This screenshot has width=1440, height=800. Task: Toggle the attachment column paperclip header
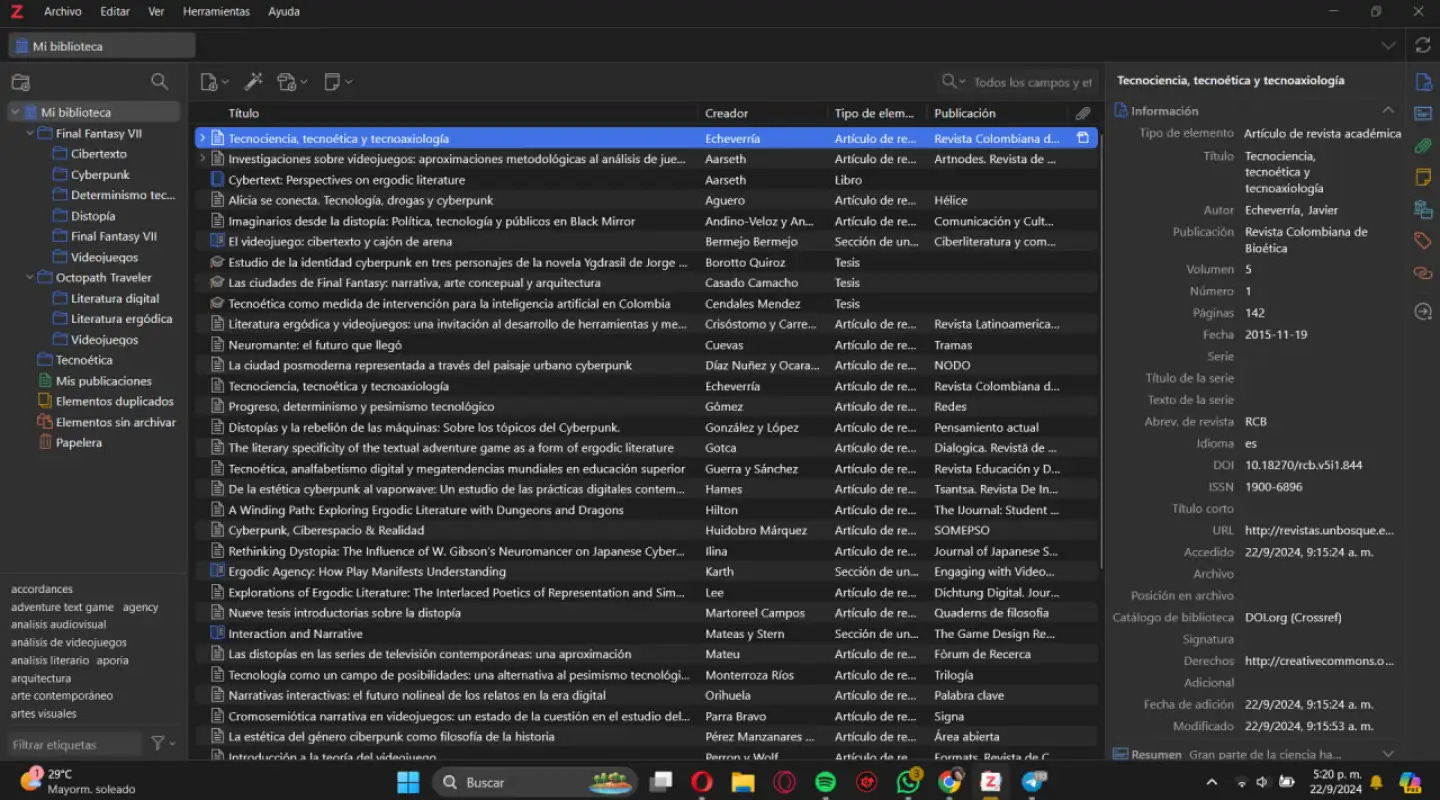pyautogui.click(x=1083, y=112)
